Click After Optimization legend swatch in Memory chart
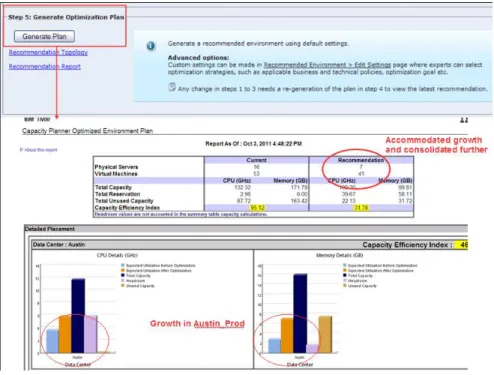 345,270
